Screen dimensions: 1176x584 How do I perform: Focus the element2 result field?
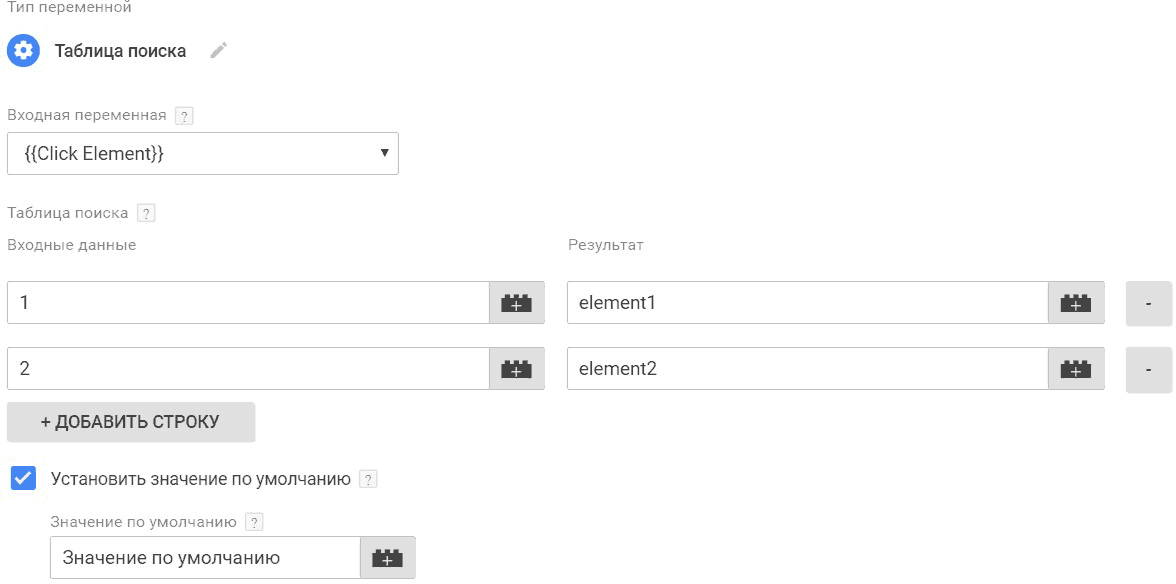point(808,369)
